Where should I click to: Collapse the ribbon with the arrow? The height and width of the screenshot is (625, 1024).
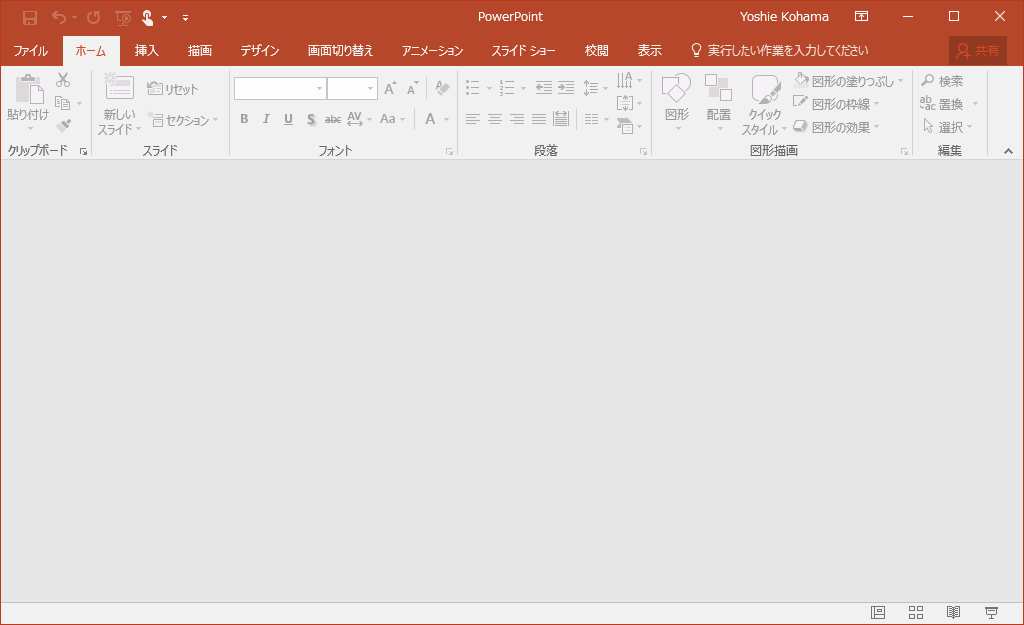[1008, 151]
